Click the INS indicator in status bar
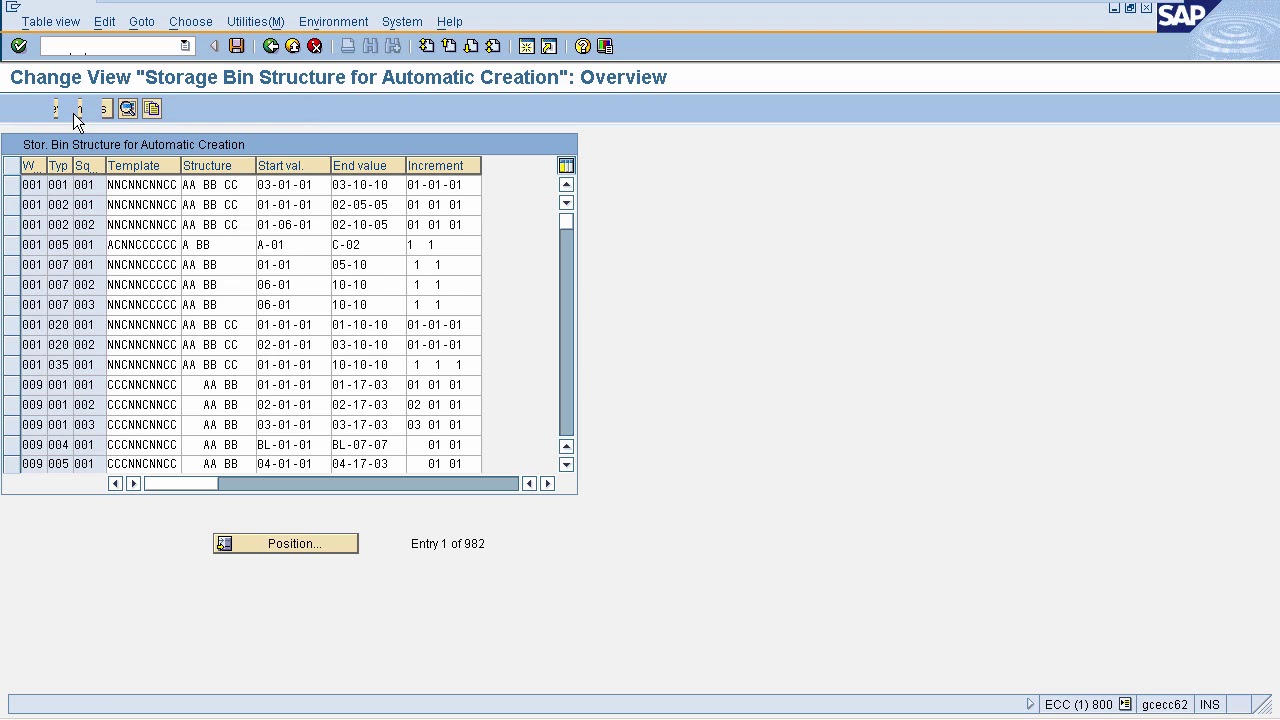The image size is (1280, 720). pos(1209,704)
